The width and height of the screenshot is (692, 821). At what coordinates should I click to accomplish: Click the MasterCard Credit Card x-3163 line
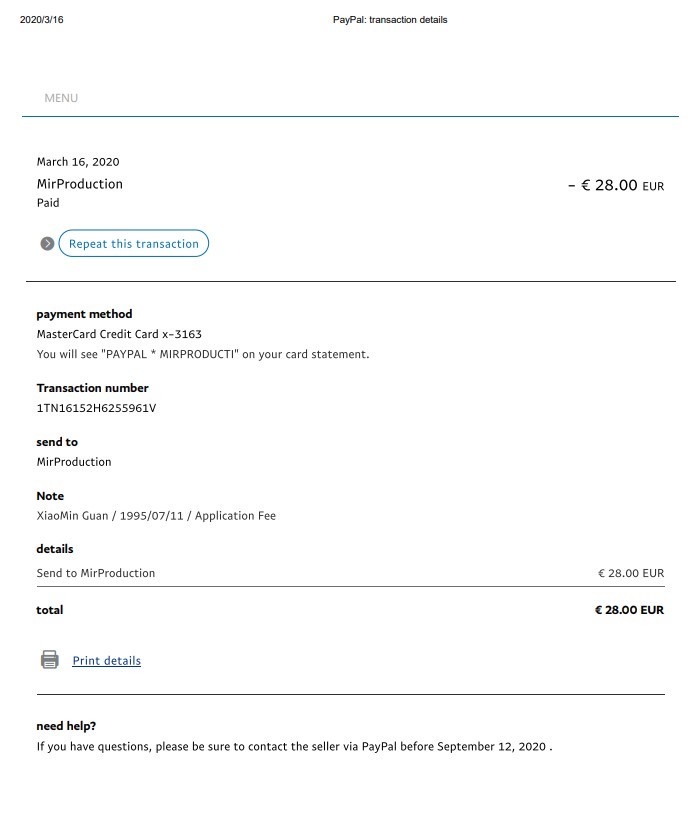coord(112,334)
